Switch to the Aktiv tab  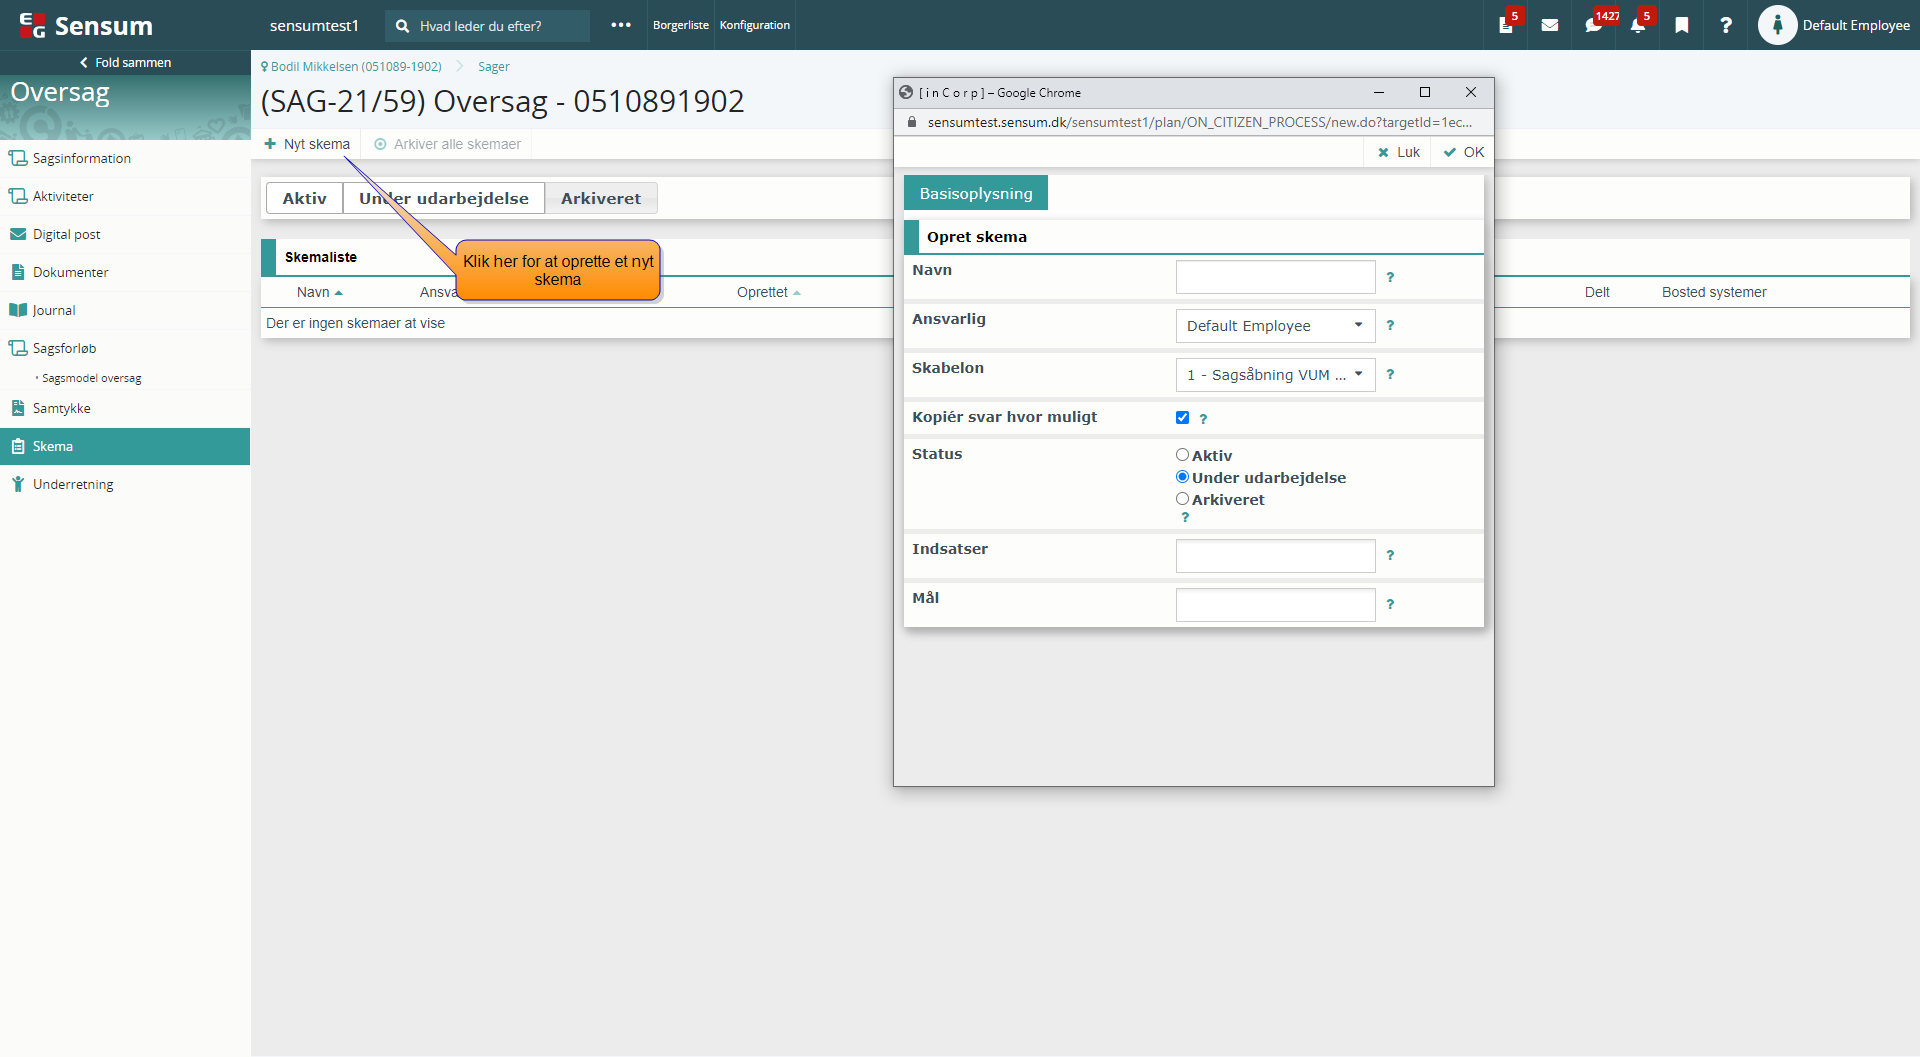click(304, 198)
